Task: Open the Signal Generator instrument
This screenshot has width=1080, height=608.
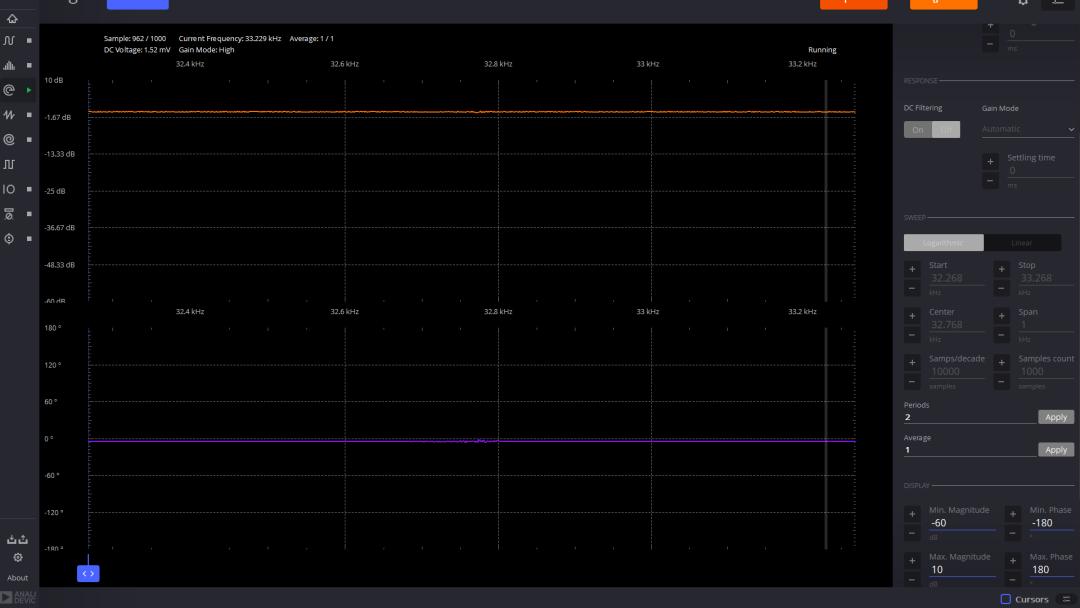Action: click(9, 115)
